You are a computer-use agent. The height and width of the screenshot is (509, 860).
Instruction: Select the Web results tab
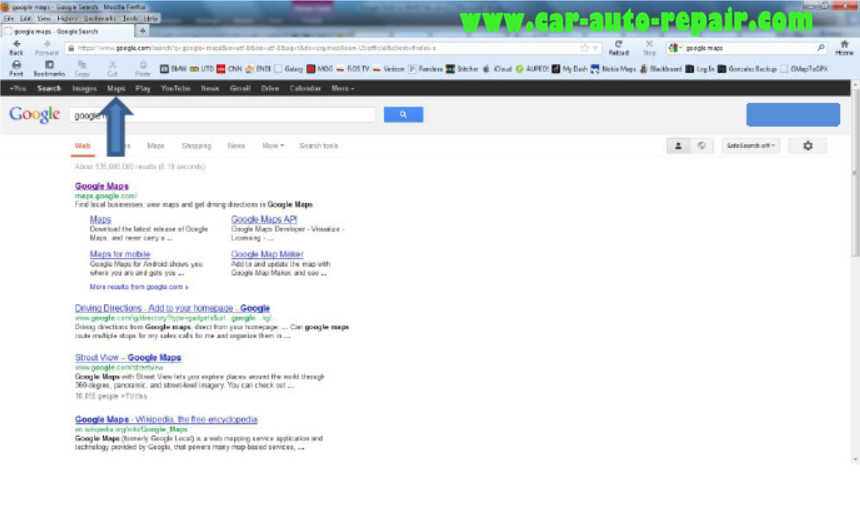point(82,146)
